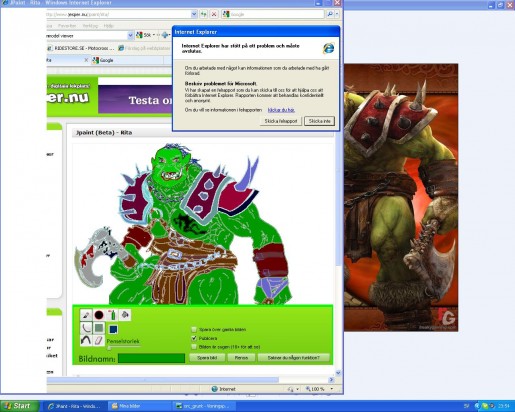Image resolution: width=515 pixels, height=412 pixels.
Task: Select the green spray bottle tool
Action: [x=112, y=315]
